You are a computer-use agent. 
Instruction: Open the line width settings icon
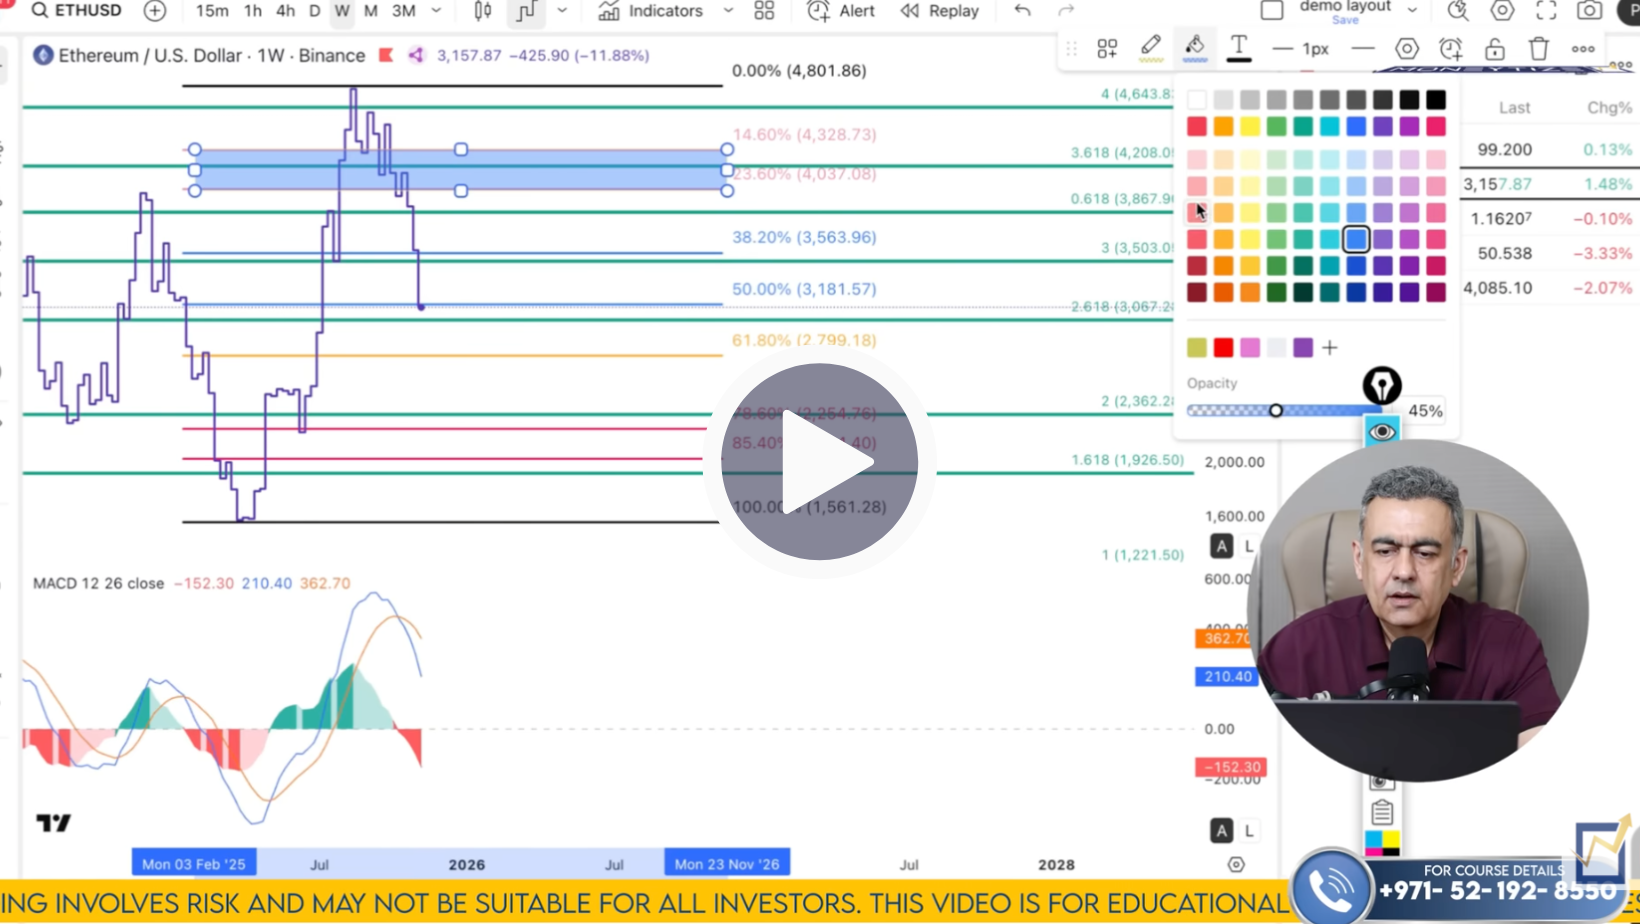click(1299, 47)
